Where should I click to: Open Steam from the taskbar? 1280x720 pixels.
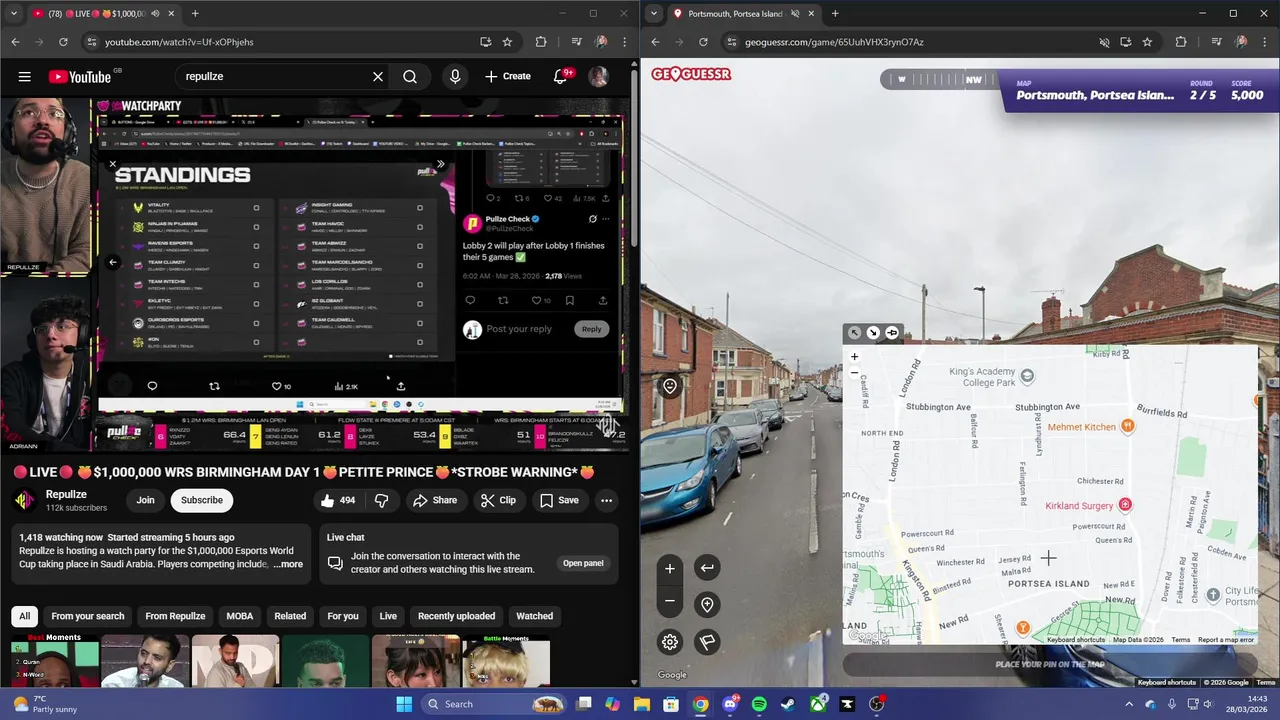(789, 704)
